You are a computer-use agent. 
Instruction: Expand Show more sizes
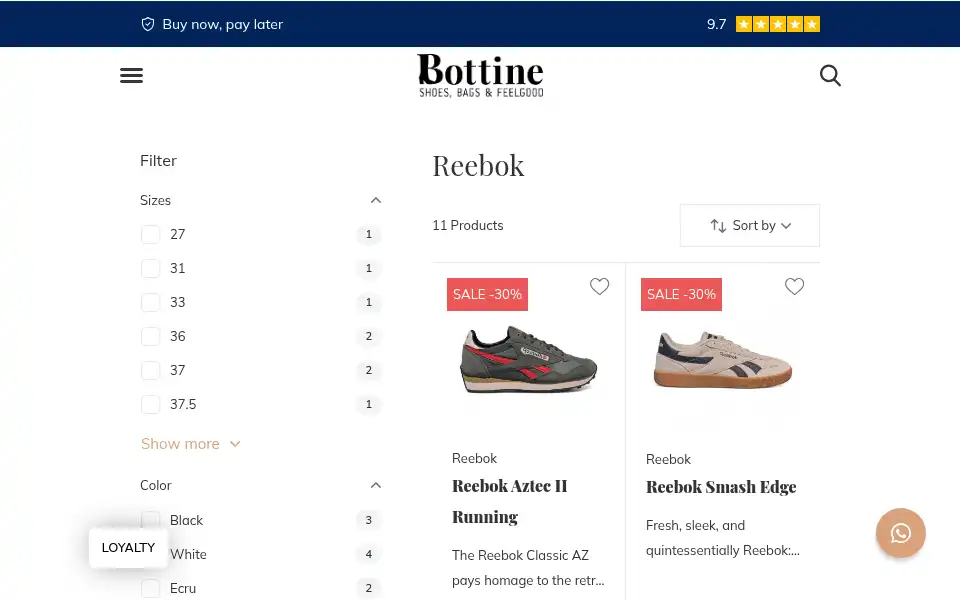(x=190, y=444)
